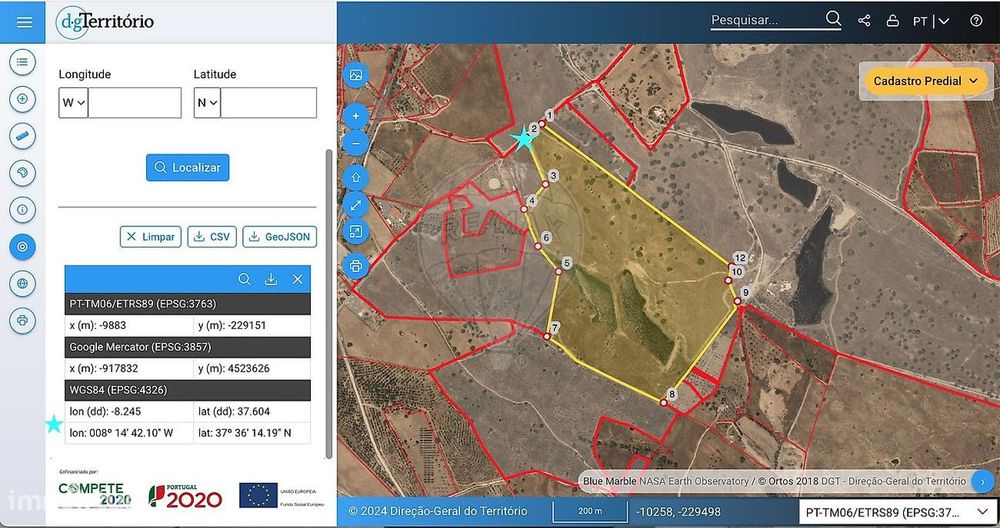This screenshot has width=1000, height=528.
Task: Focus the Latitude input field
Action: [268, 103]
